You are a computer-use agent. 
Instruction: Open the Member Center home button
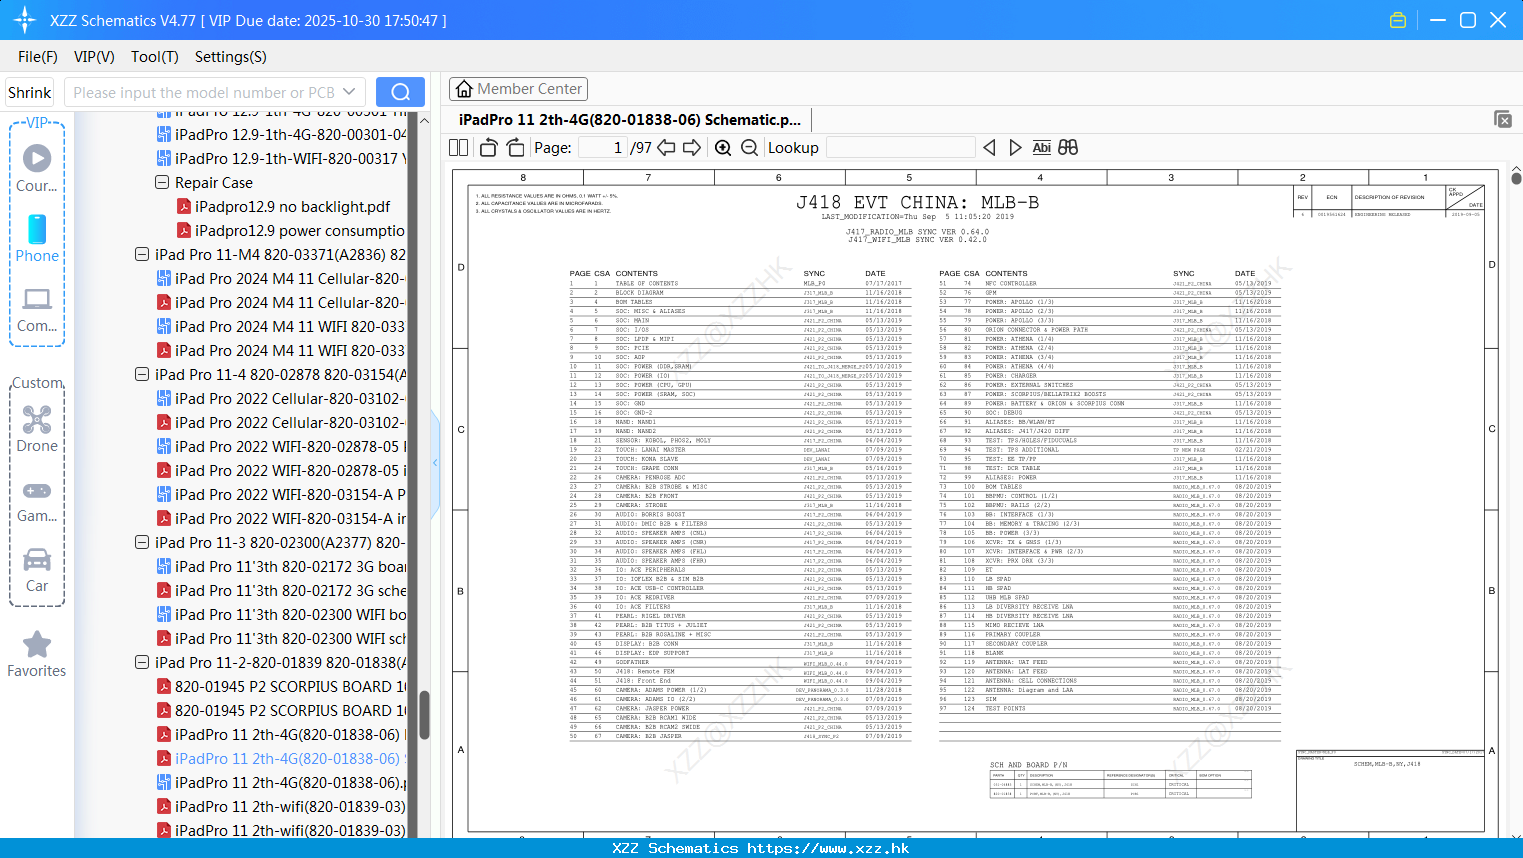click(518, 89)
